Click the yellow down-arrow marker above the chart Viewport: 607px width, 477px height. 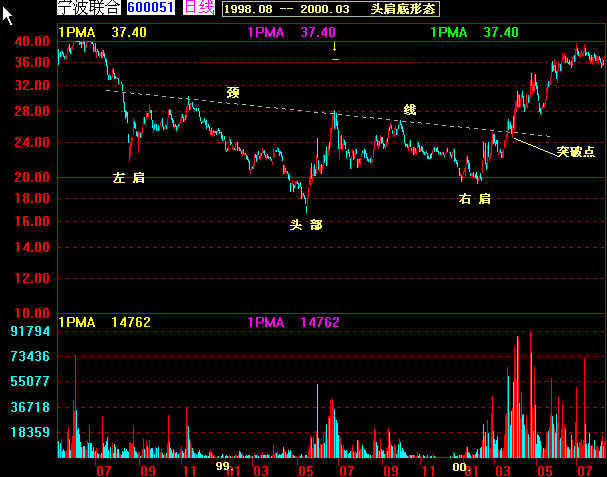[x=335, y=47]
